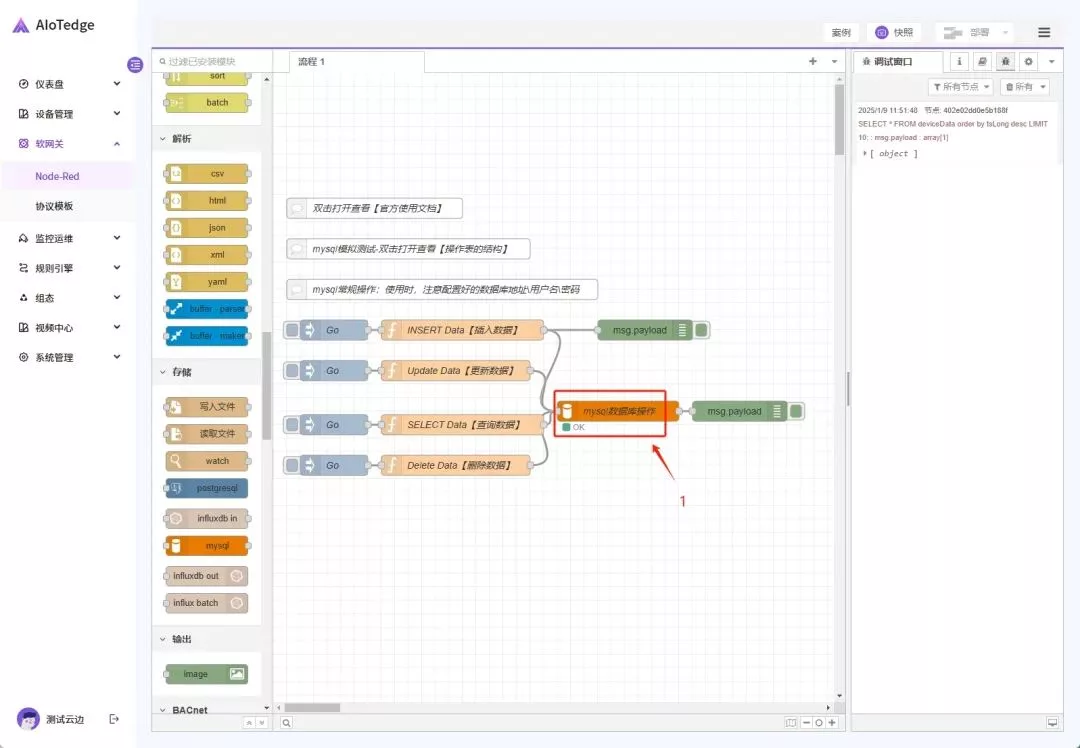1080x748 pixels.
Task: Click the 快照 snapshot button
Action: (893, 32)
